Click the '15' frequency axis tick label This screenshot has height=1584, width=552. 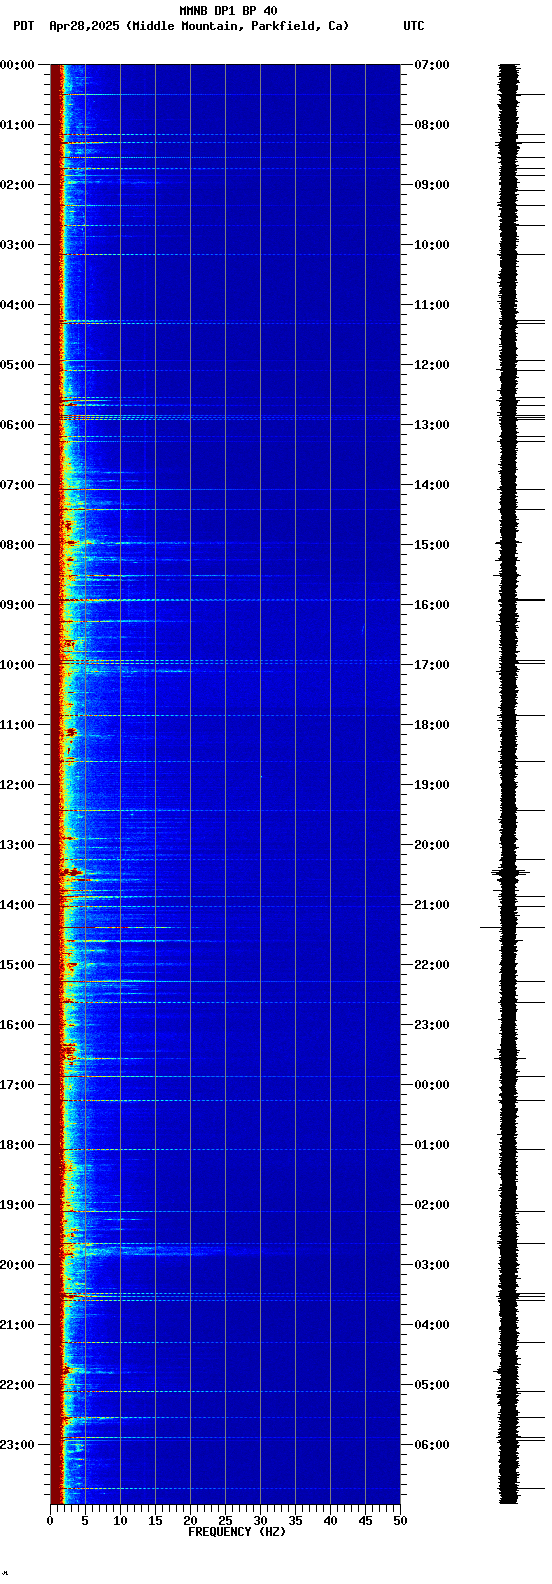pos(155,1521)
